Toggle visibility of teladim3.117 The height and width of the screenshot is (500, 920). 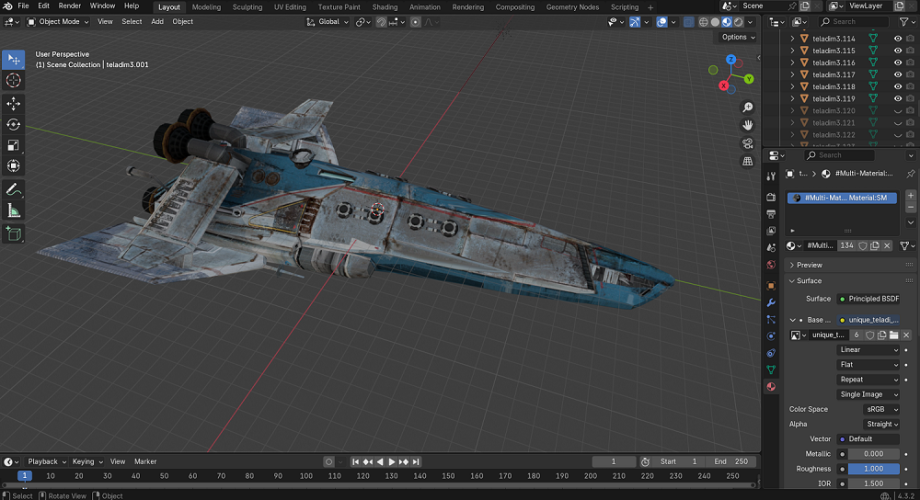(x=897, y=75)
